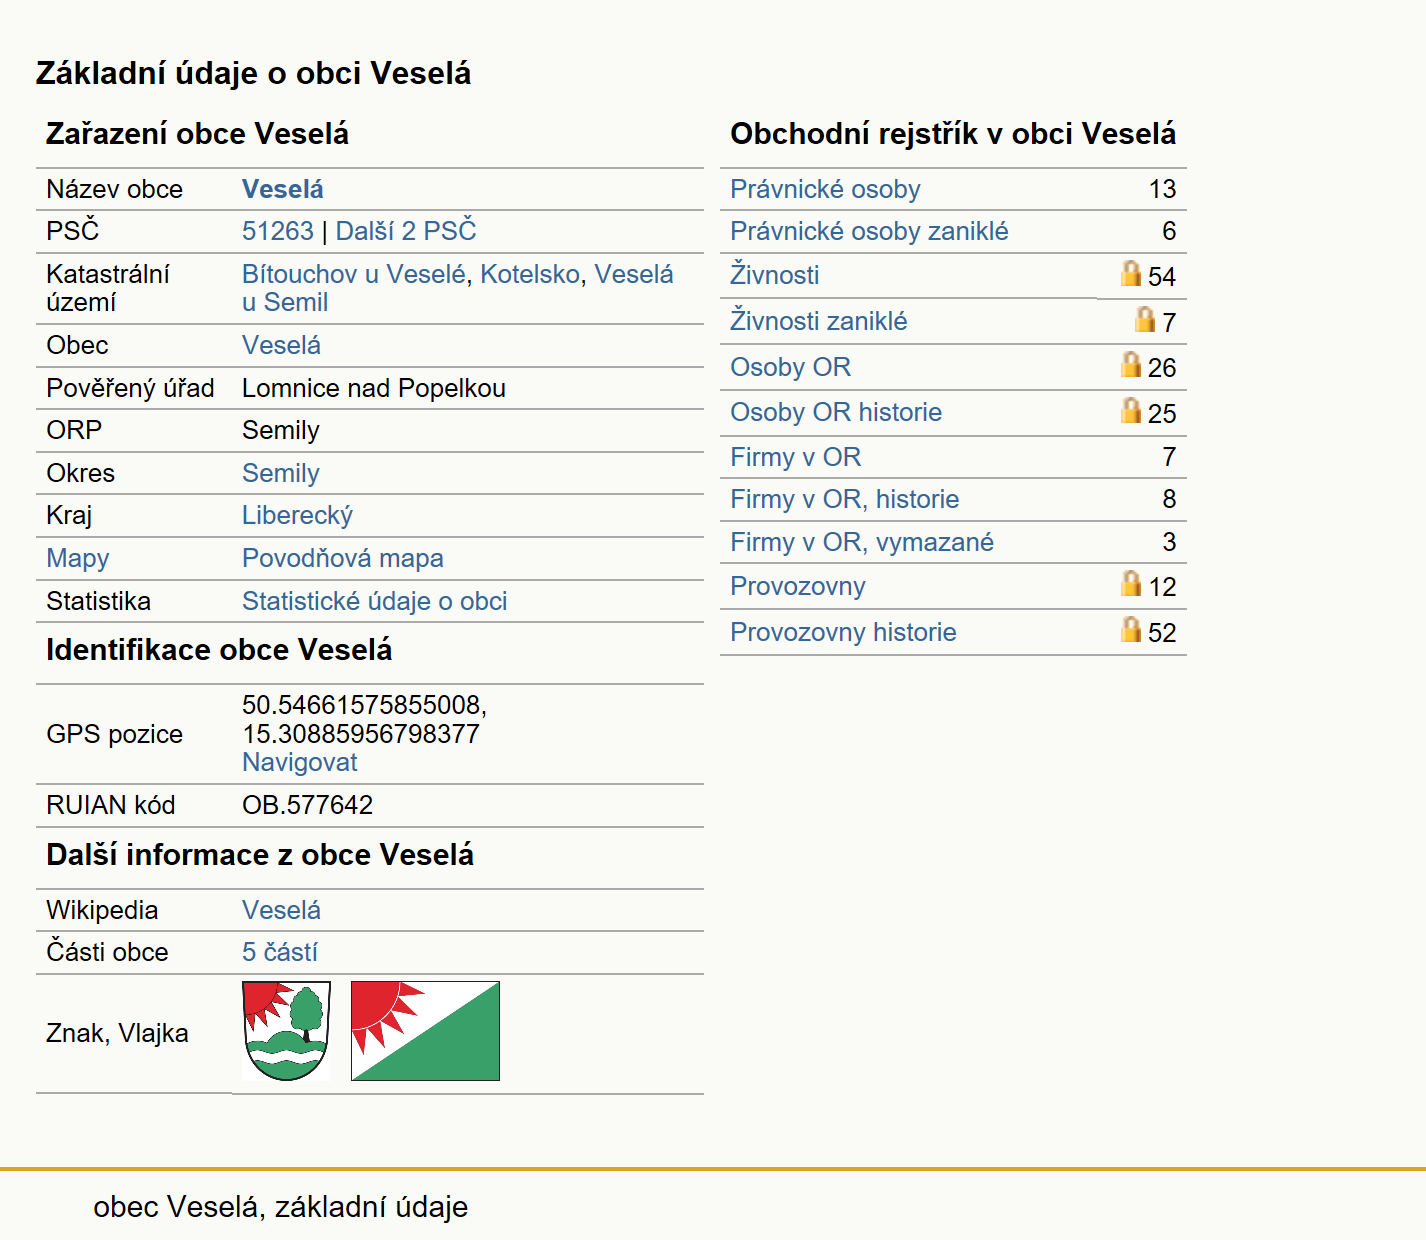
Task: Click the lock icon beside Provozovny count 12
Action: tap(1131, 583)
